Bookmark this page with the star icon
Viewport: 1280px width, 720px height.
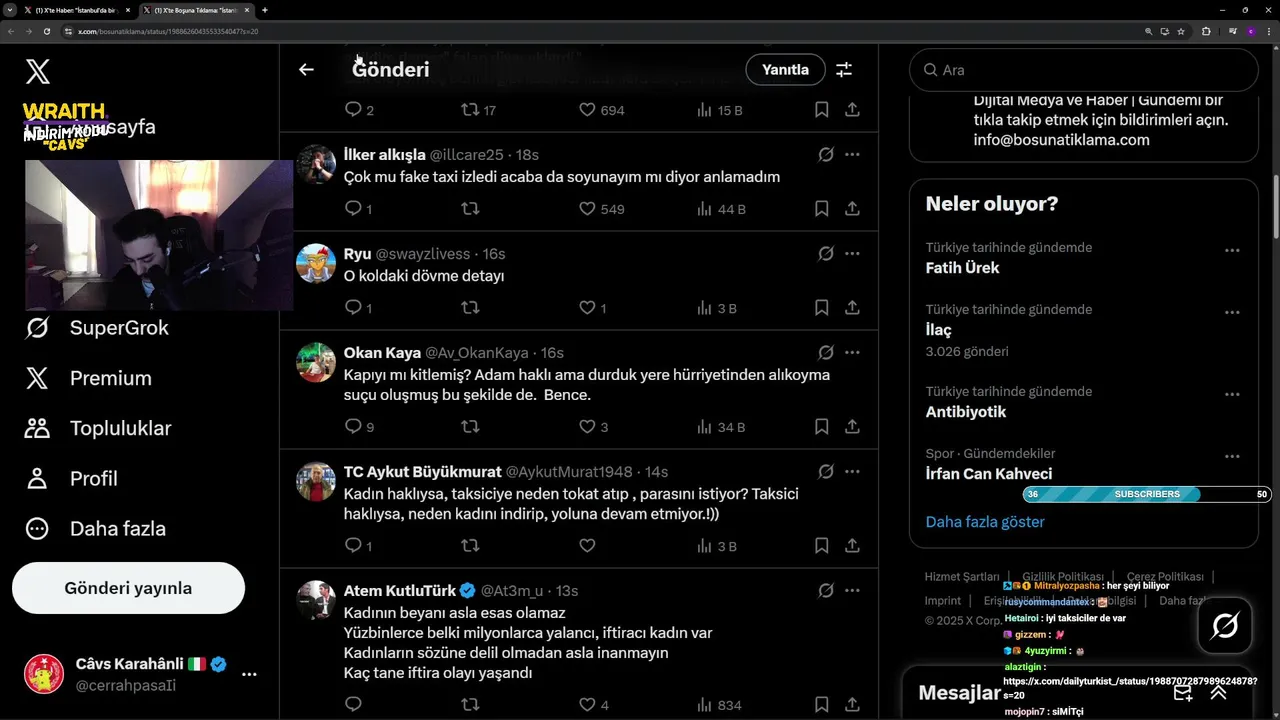pos(1181,31)
